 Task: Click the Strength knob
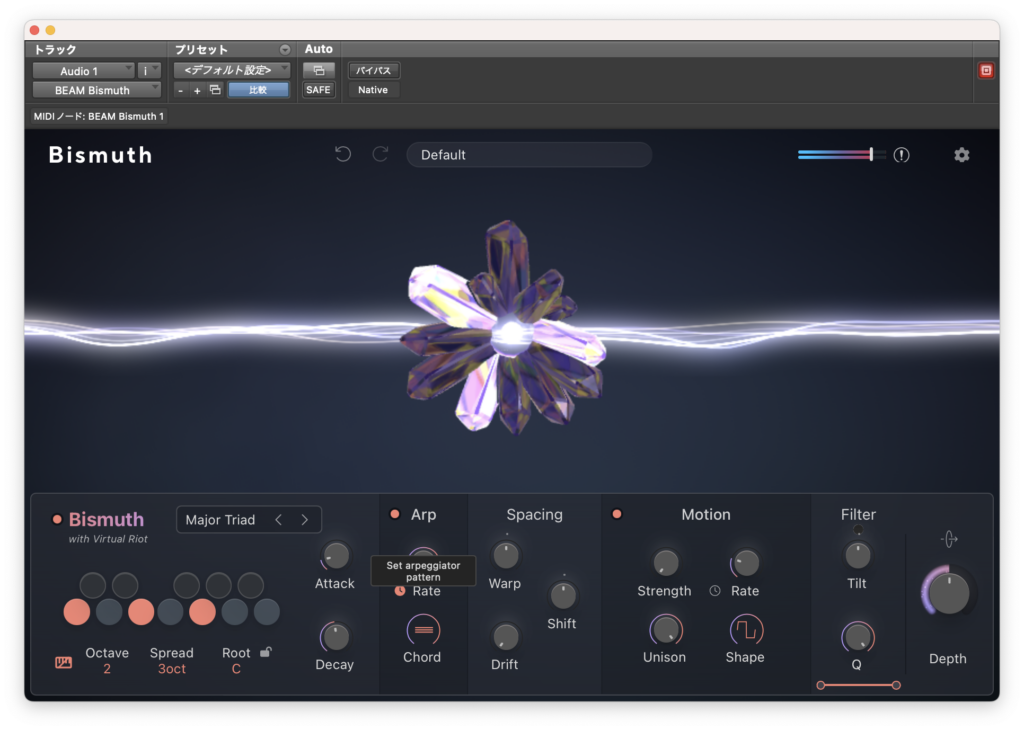(x=665, y=562)
